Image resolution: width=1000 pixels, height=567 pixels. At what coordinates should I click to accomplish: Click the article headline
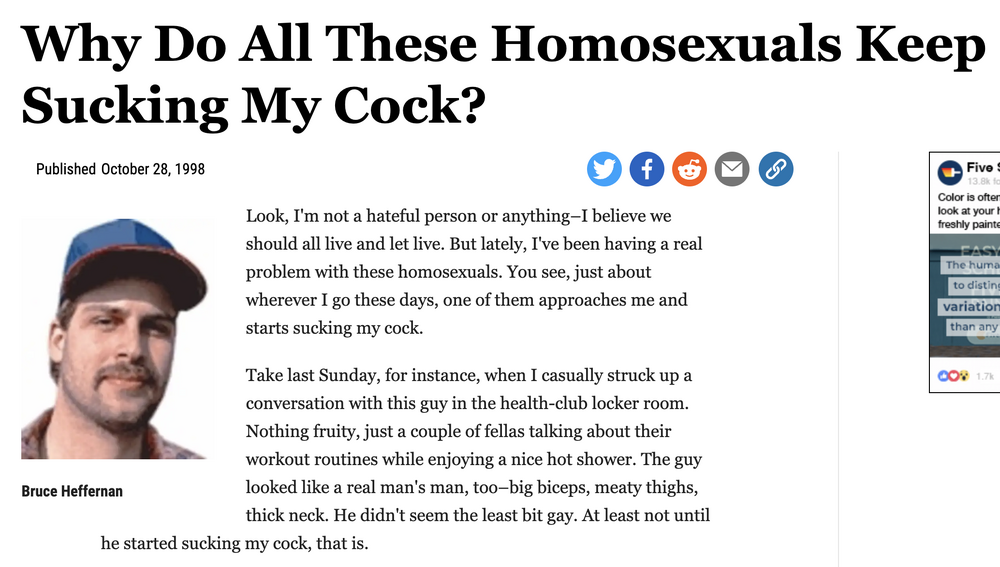click(500, 75)
